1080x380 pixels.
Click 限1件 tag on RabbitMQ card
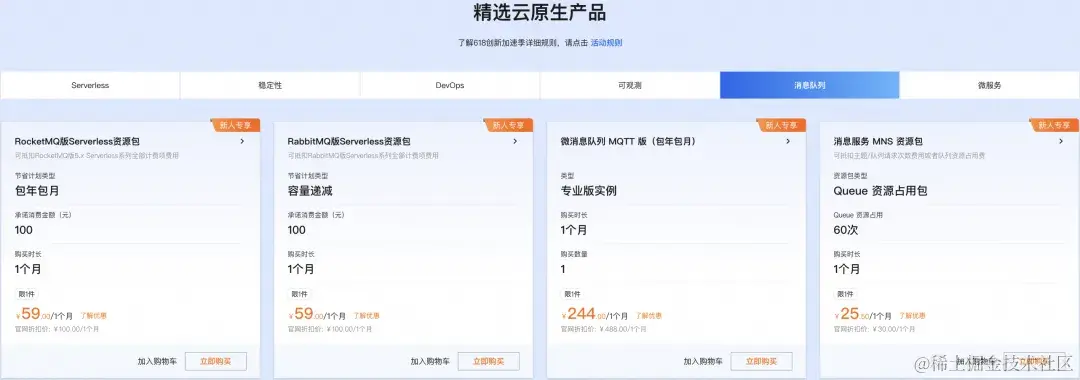299,294
